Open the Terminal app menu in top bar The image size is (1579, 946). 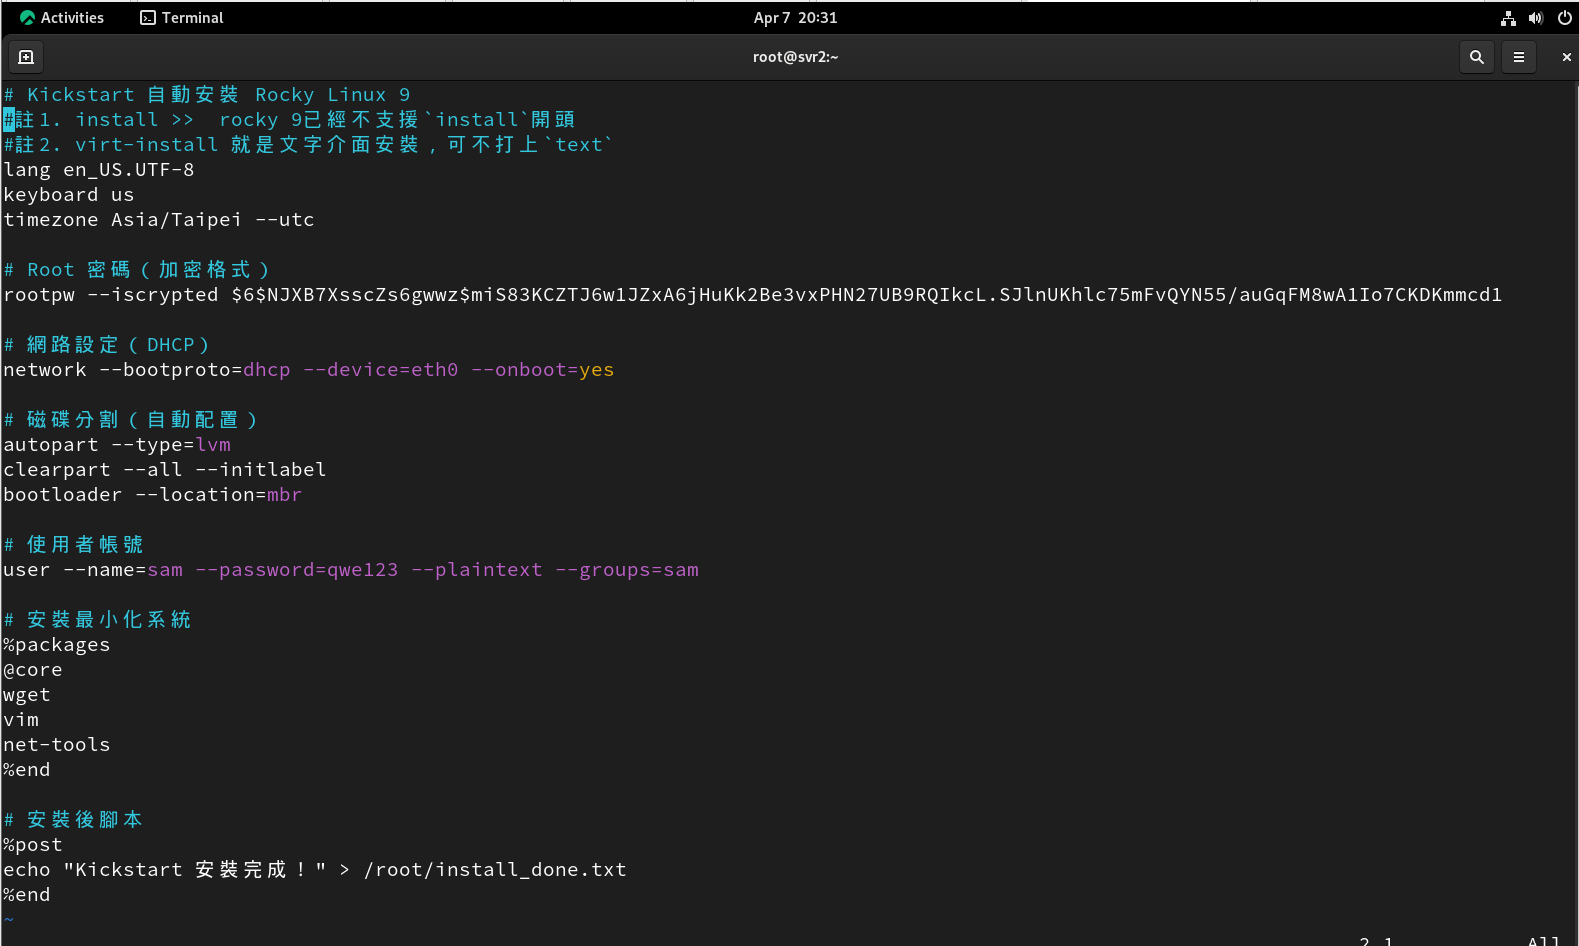pyautogui.click(x=182, y=18)
